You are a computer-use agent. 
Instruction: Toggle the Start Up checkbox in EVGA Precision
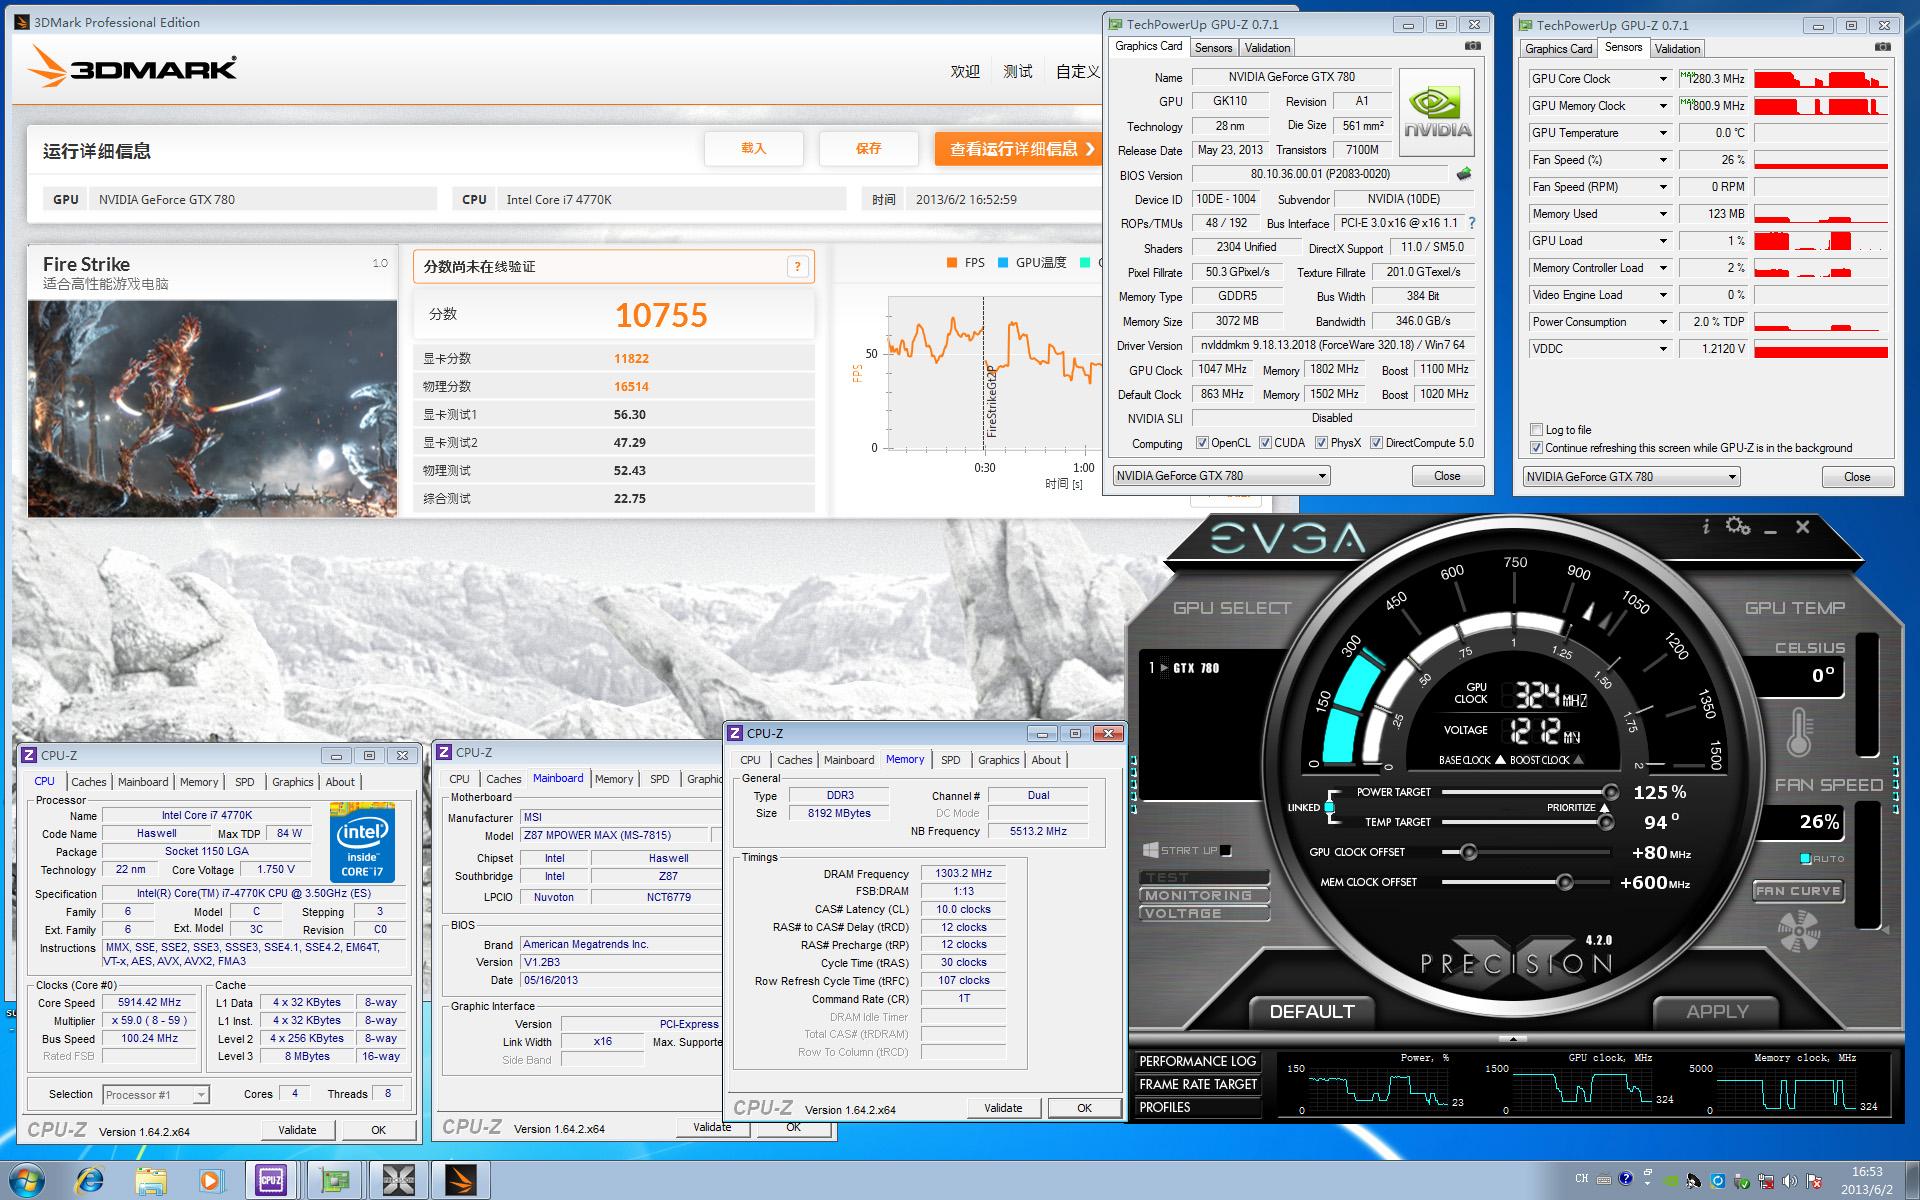[x=1226, y=851]
